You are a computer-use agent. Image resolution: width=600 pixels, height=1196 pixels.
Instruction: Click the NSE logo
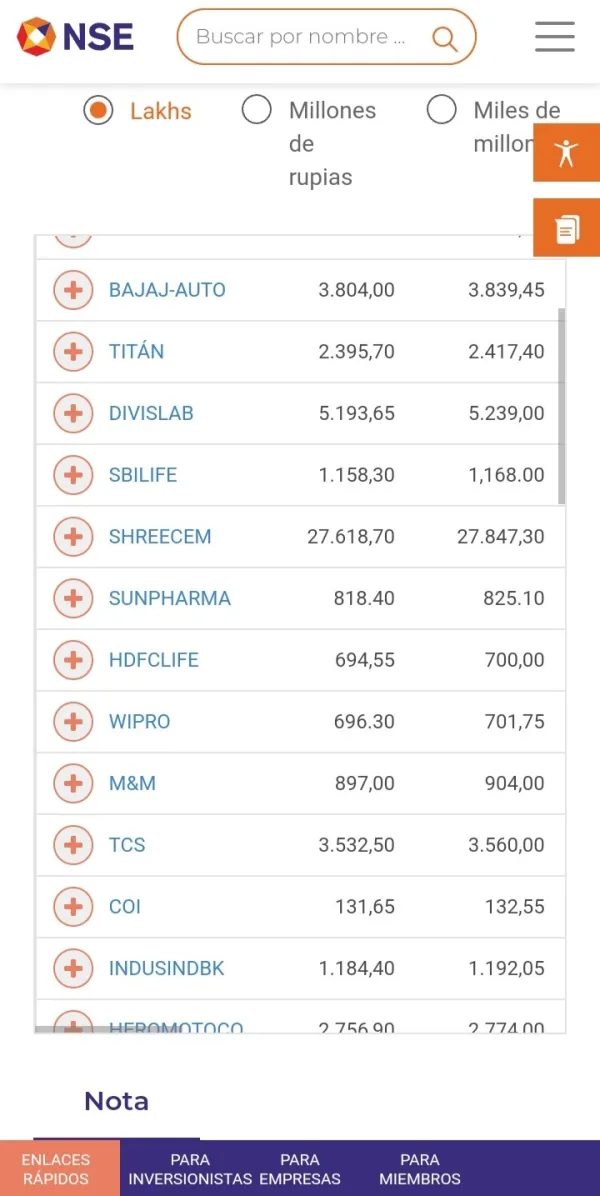coord(75,37)
